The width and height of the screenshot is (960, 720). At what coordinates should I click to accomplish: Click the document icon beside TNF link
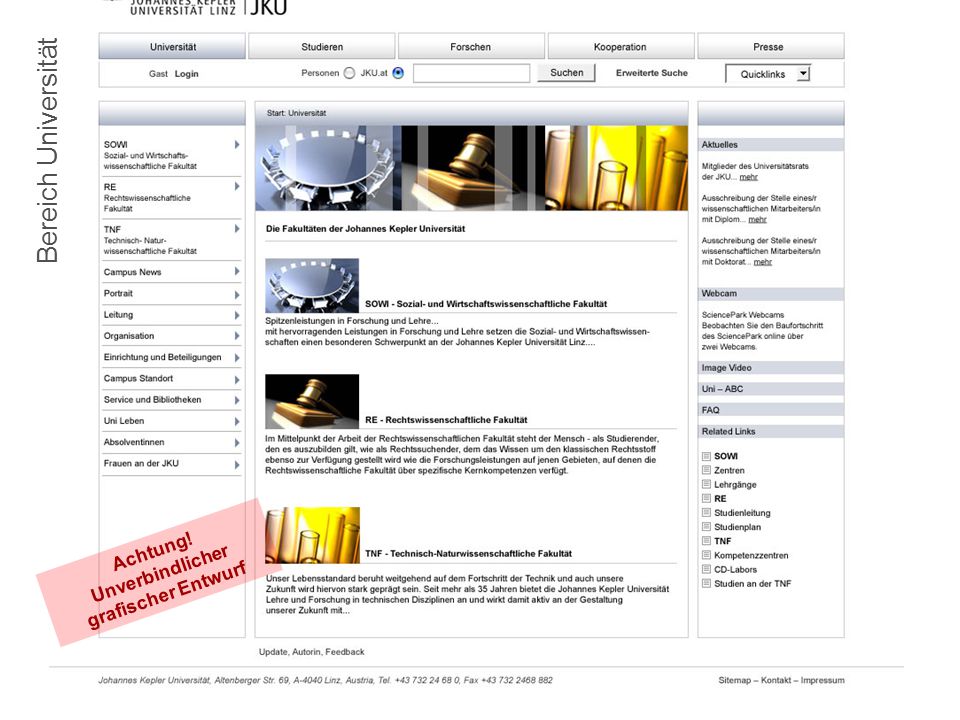[706, 541]
